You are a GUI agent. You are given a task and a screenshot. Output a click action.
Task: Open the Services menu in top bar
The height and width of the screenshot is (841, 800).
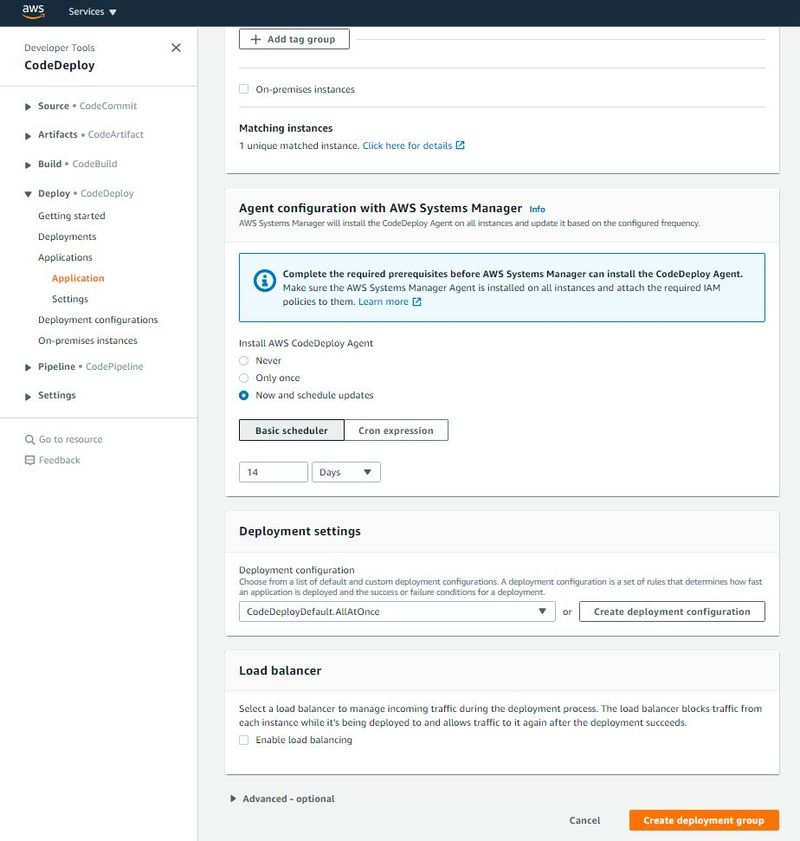(x=92, y=11)
